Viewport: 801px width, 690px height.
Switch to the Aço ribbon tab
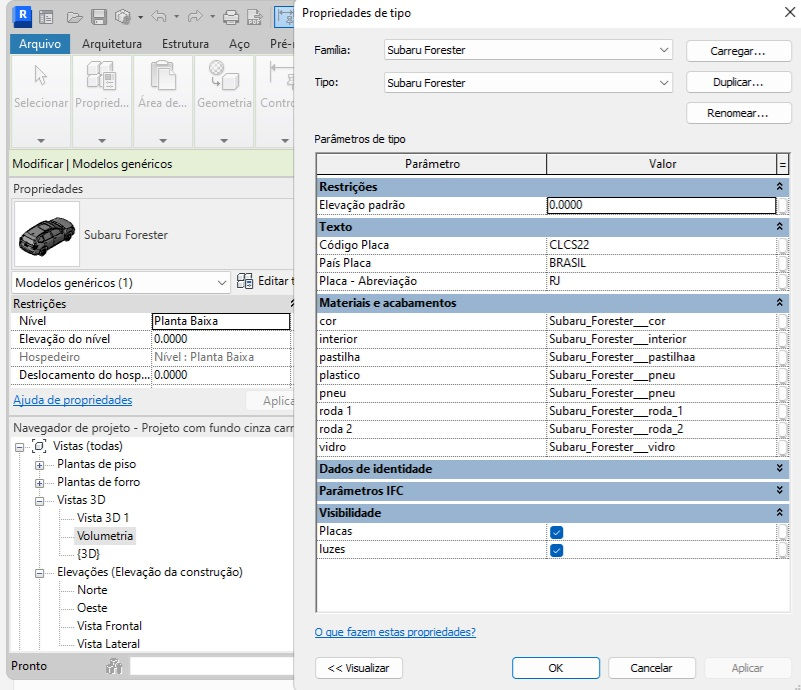(239, 44)
